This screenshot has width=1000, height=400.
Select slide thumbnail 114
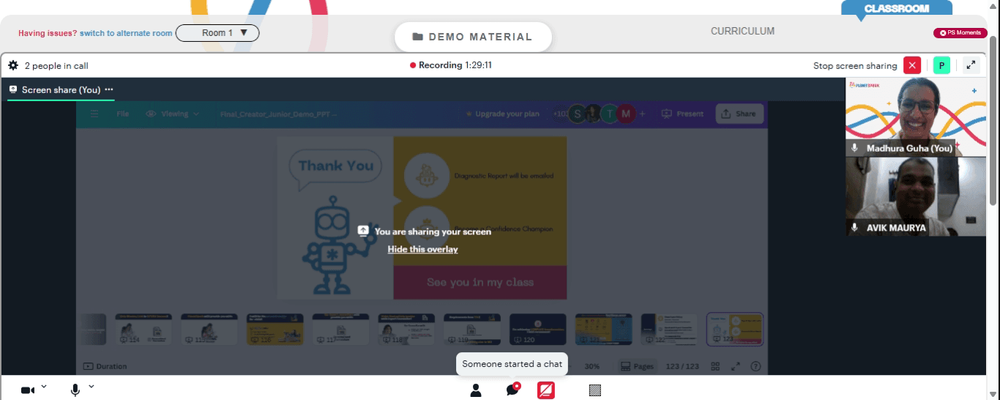143,329
